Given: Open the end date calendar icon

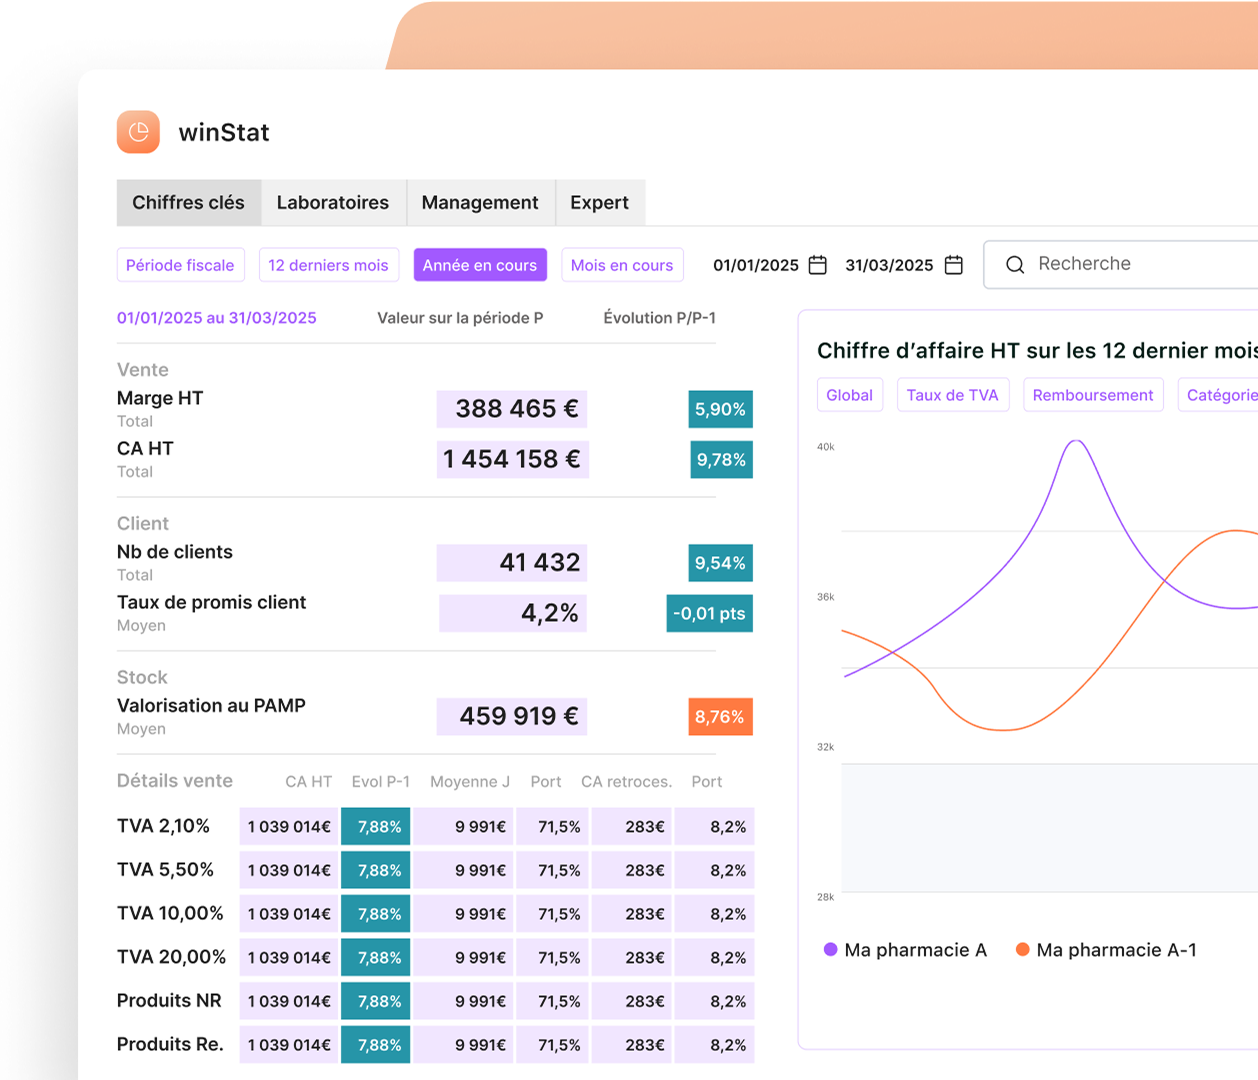Looking at the screenshot, I should 953,265.
